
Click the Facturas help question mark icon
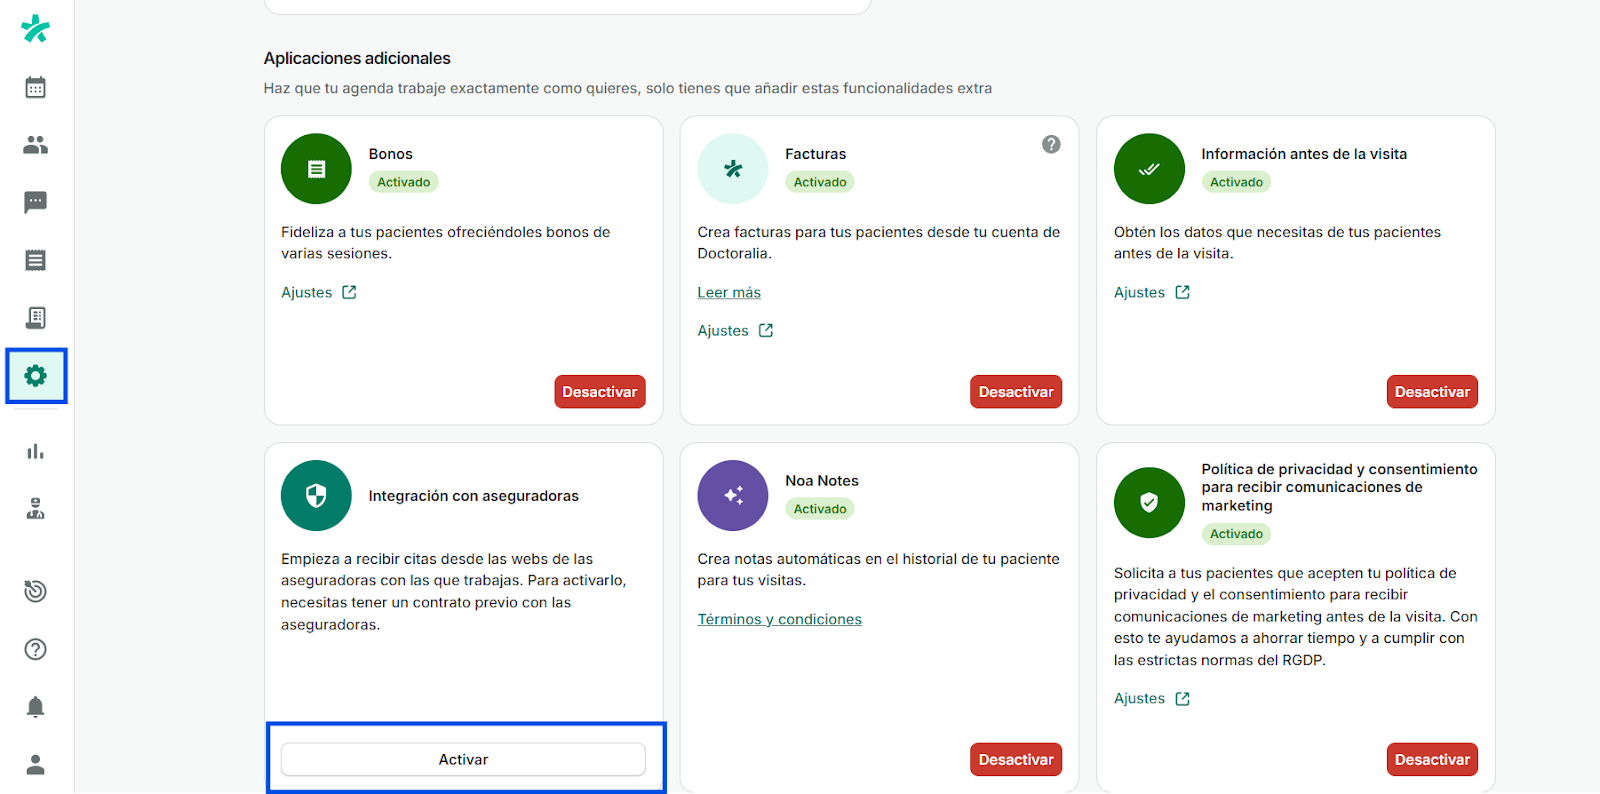(1050, 144)
